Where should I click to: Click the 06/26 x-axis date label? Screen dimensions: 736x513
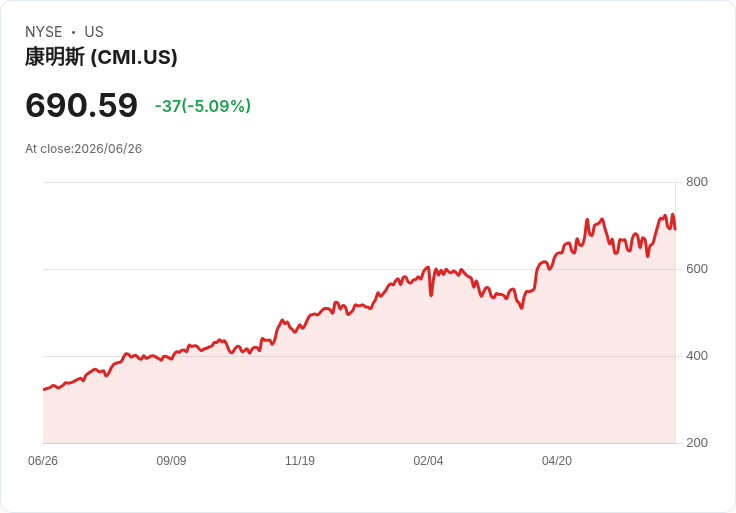point(43,461)
